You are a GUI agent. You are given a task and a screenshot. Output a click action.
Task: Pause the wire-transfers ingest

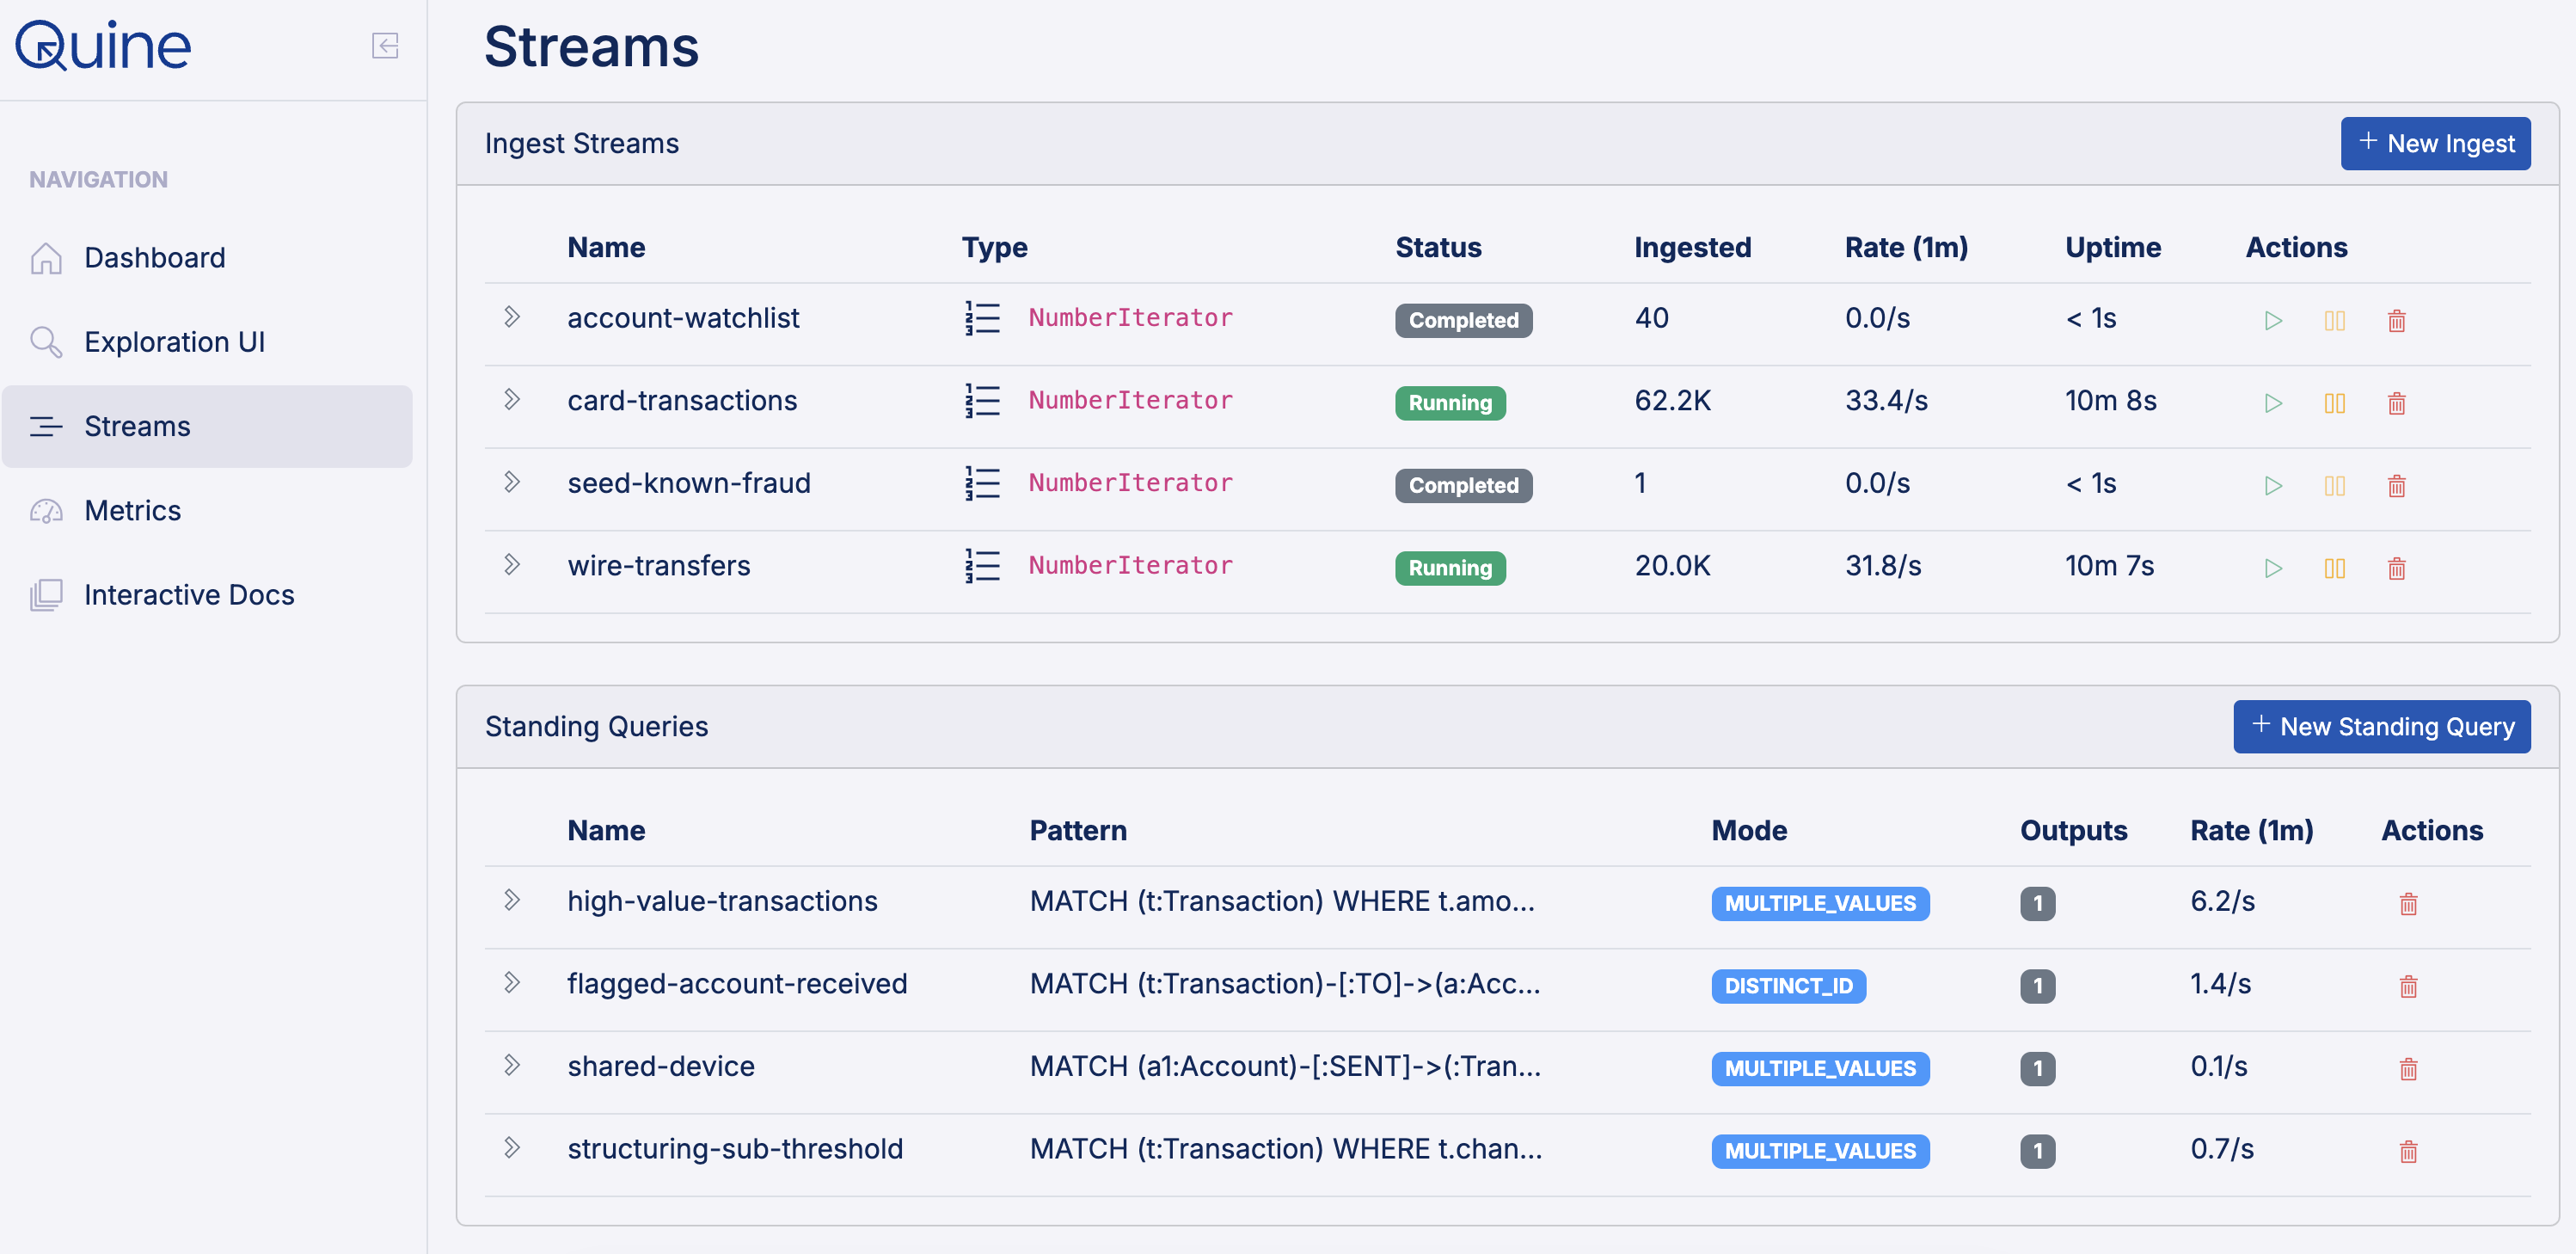pyautogui.click(x=2334, y=568)
